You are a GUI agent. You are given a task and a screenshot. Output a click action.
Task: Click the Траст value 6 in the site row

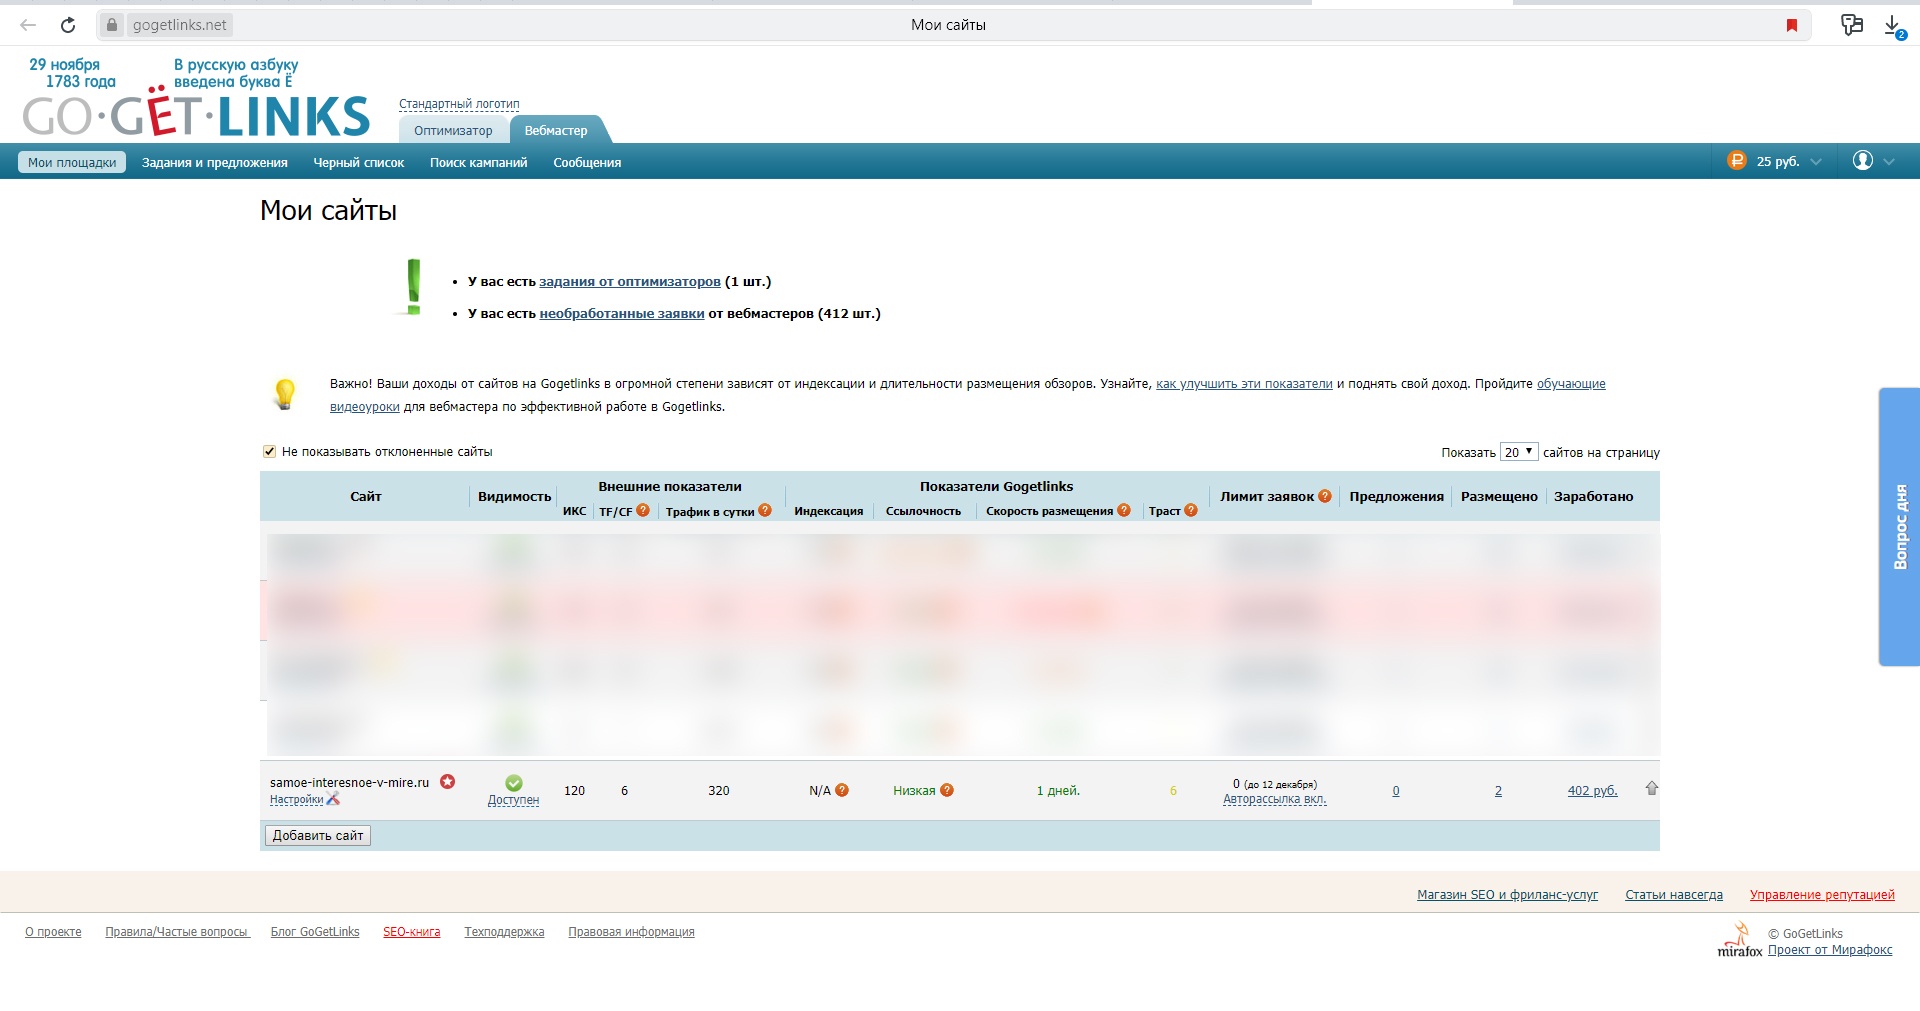1173,790
